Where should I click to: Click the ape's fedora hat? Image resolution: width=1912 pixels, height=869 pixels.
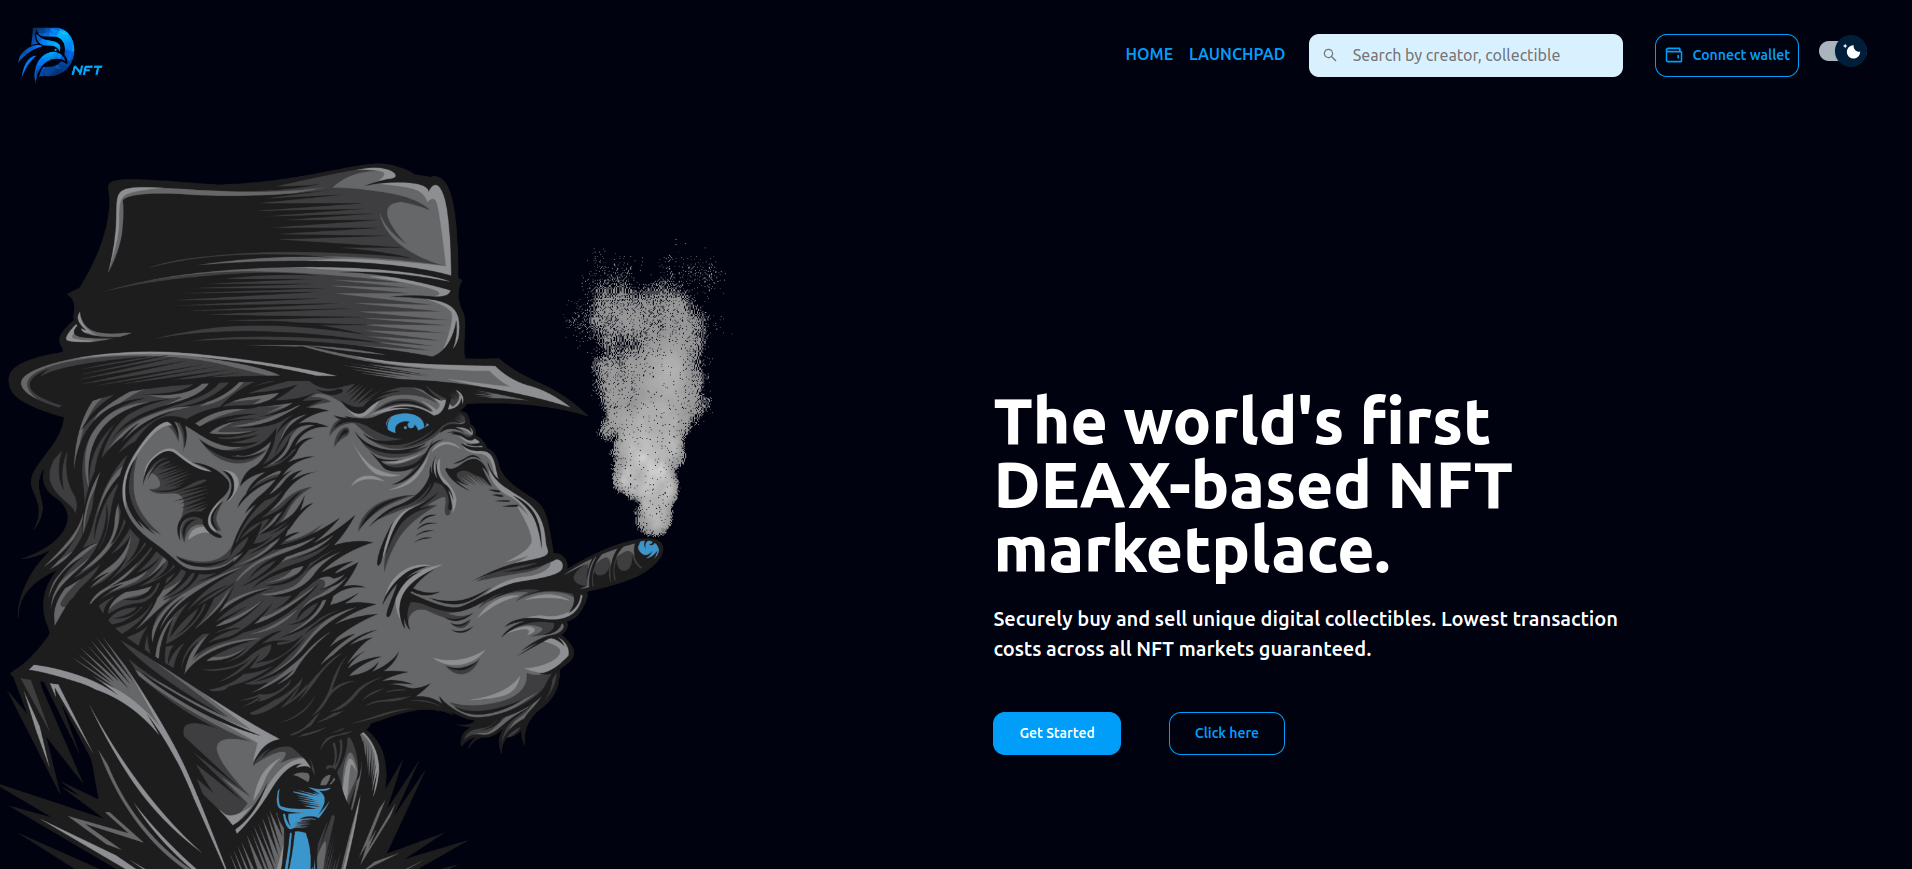tap(280, 280)
